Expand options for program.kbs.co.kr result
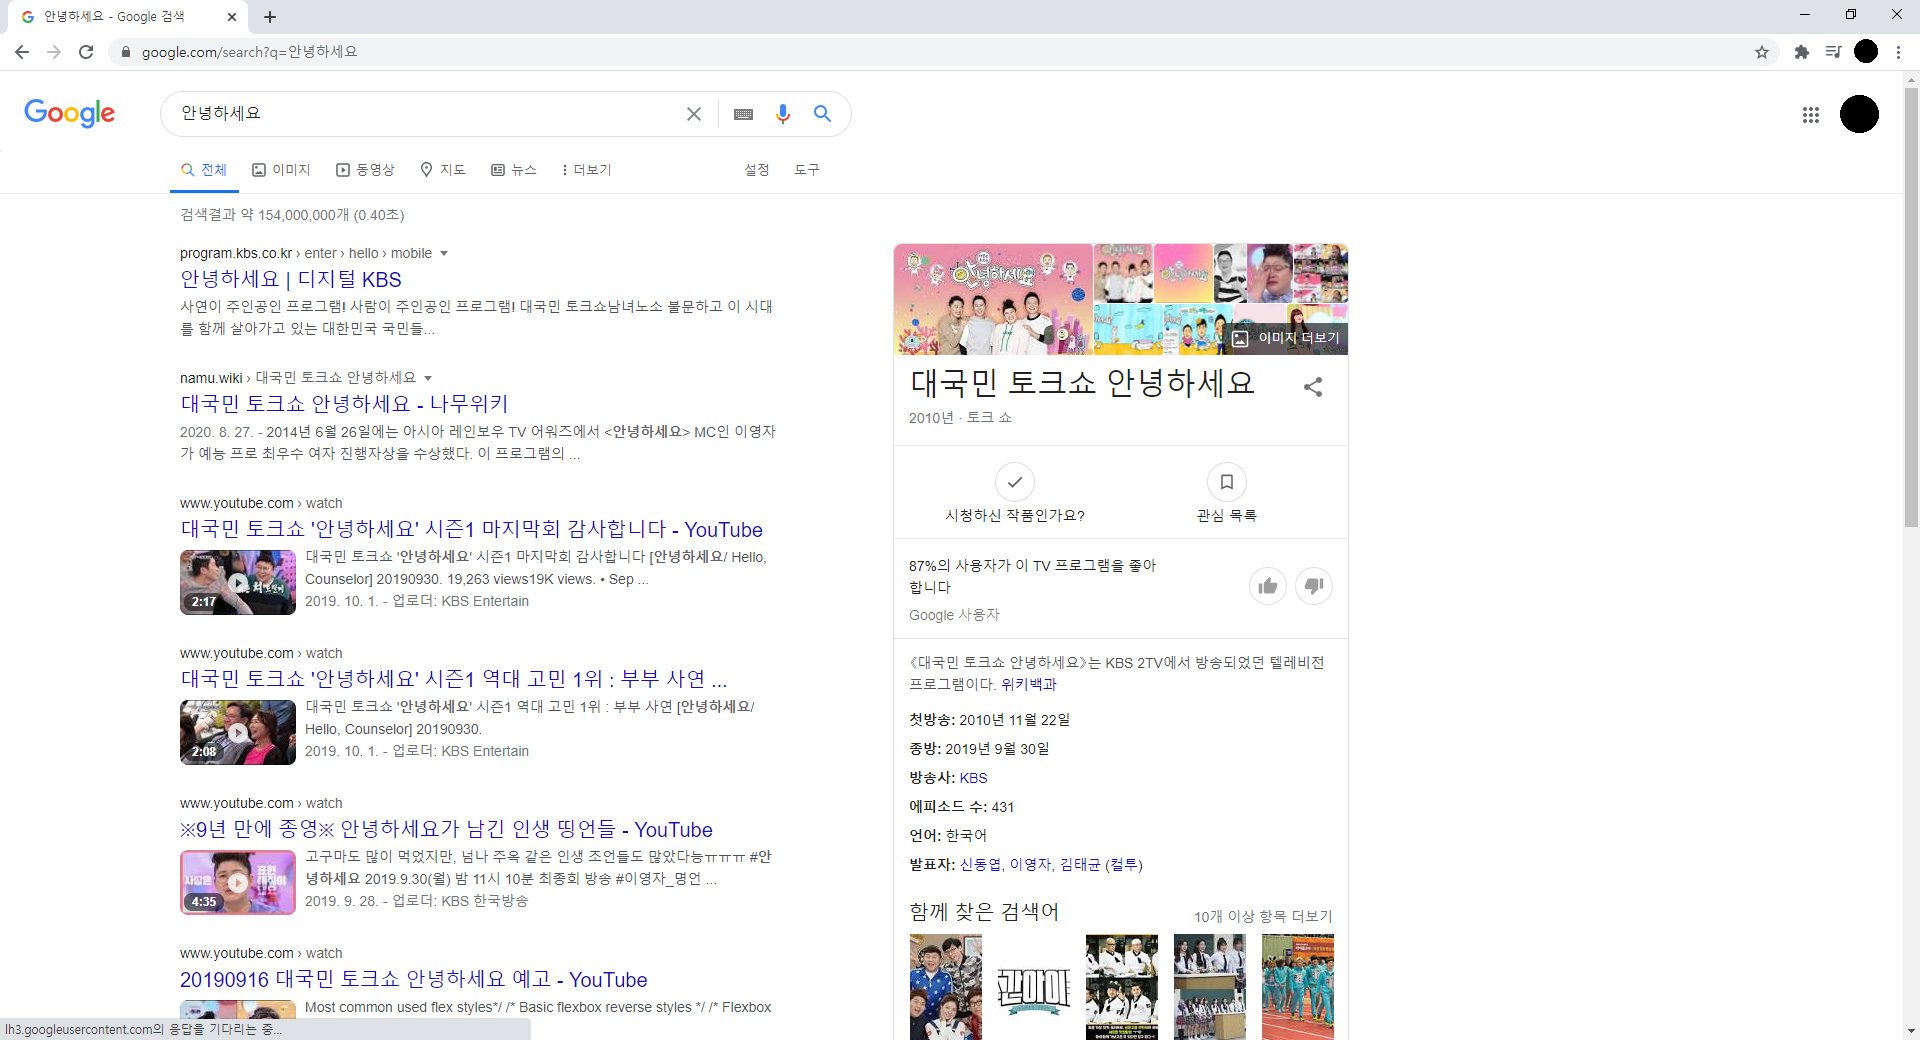This screenshot has width=1920, height=1040. [444, 254]
